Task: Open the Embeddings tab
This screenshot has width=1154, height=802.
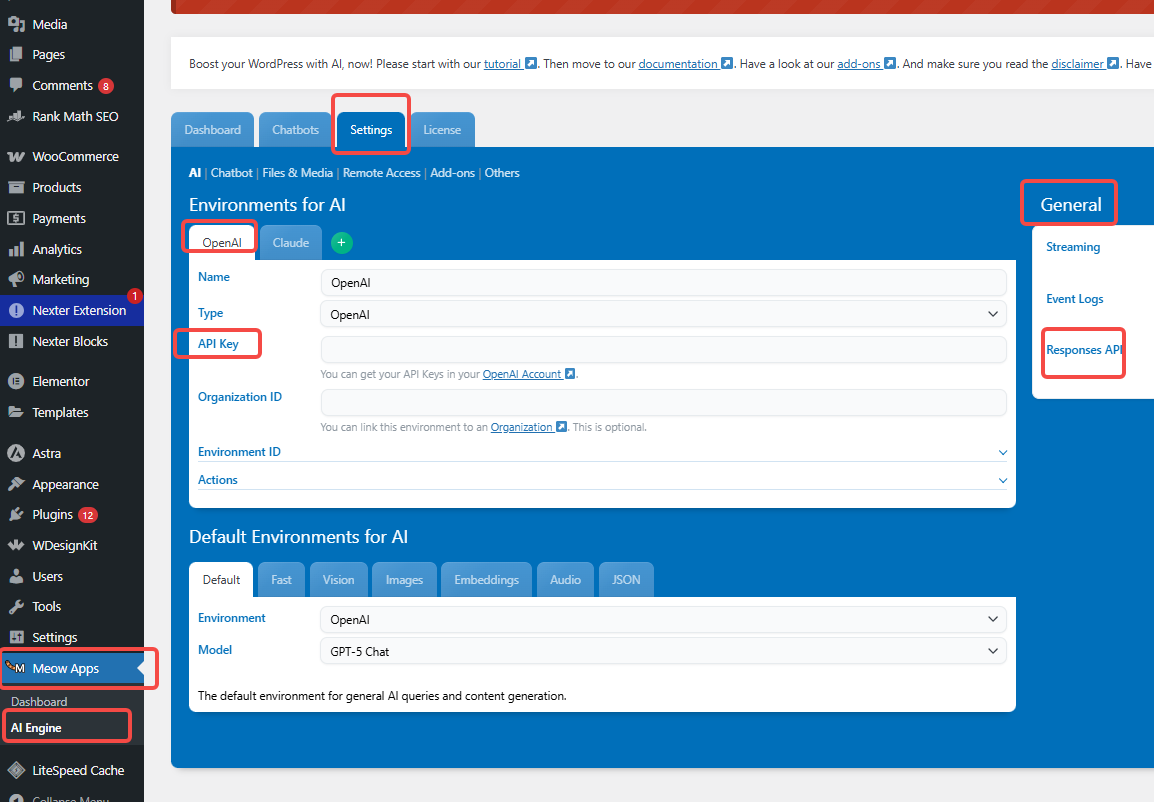Action: click(486, 579)
